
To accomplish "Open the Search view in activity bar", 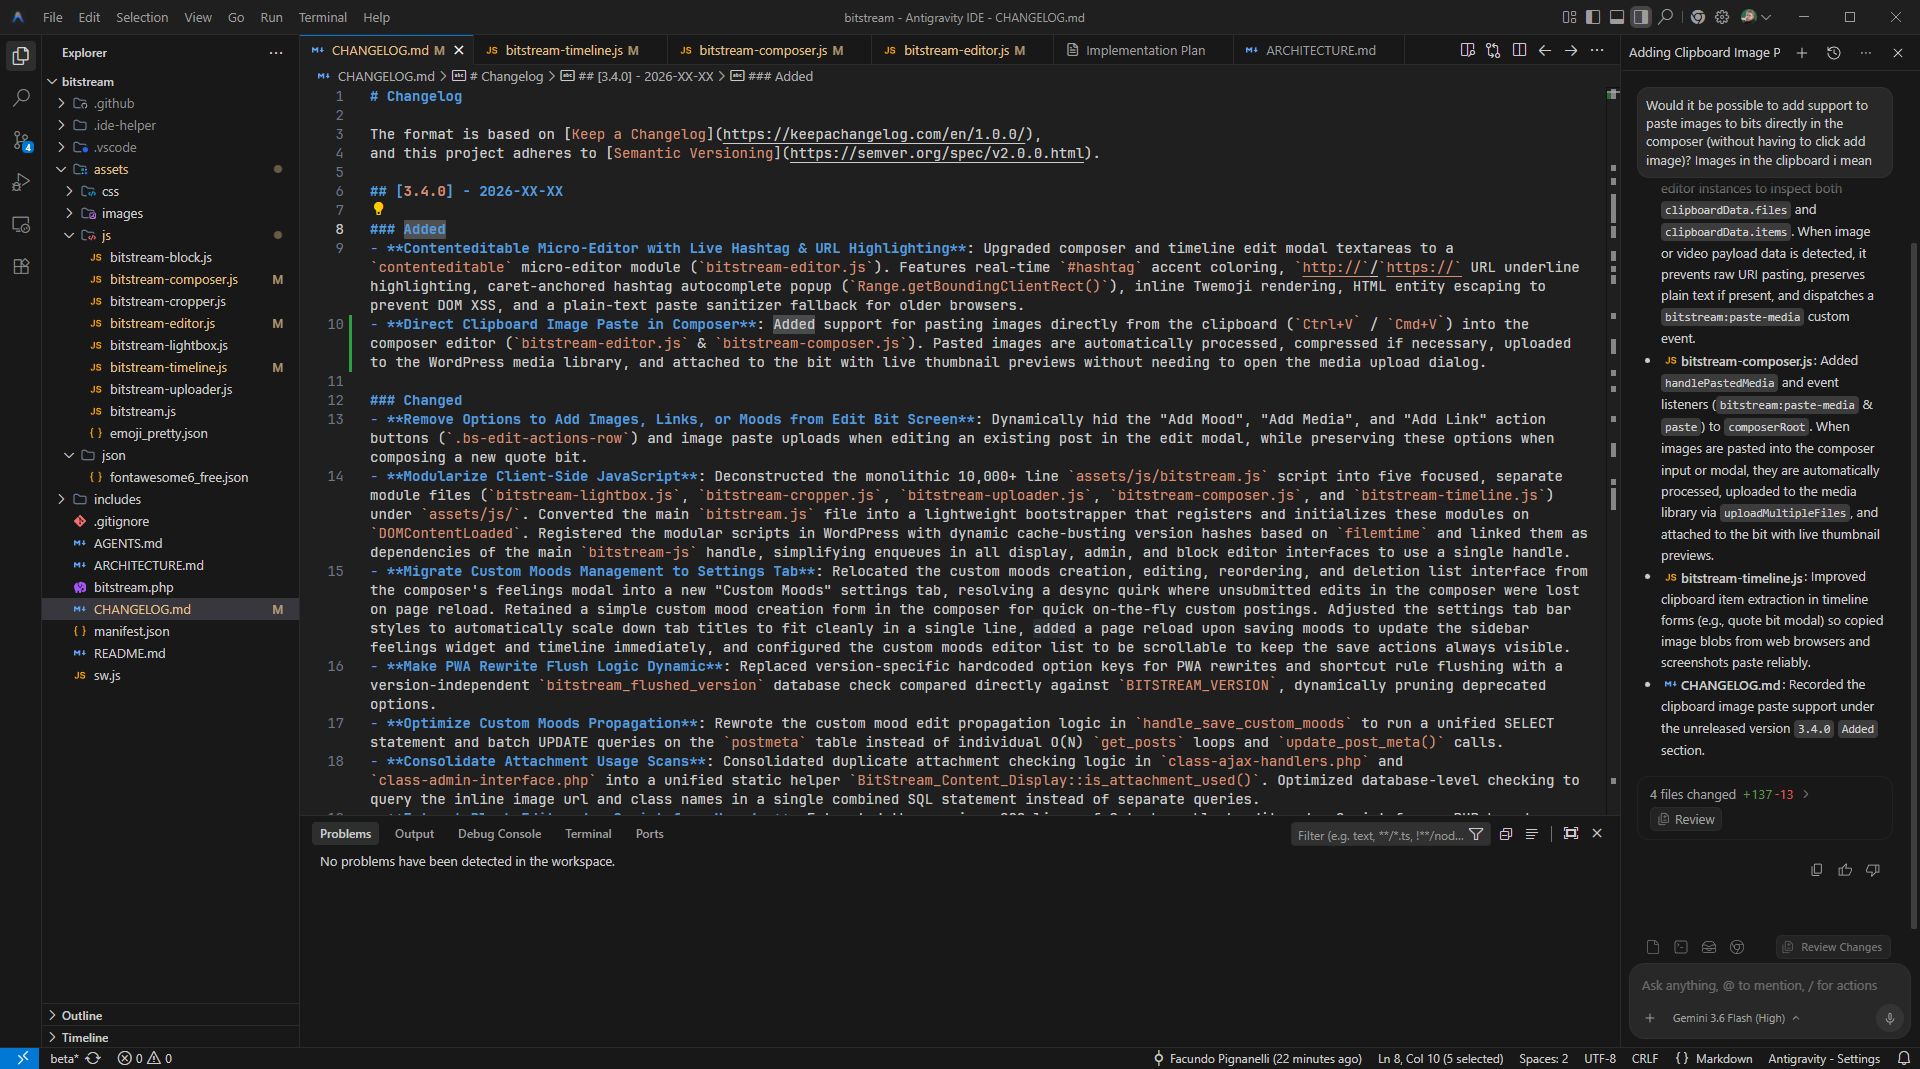I will (21, 98).
